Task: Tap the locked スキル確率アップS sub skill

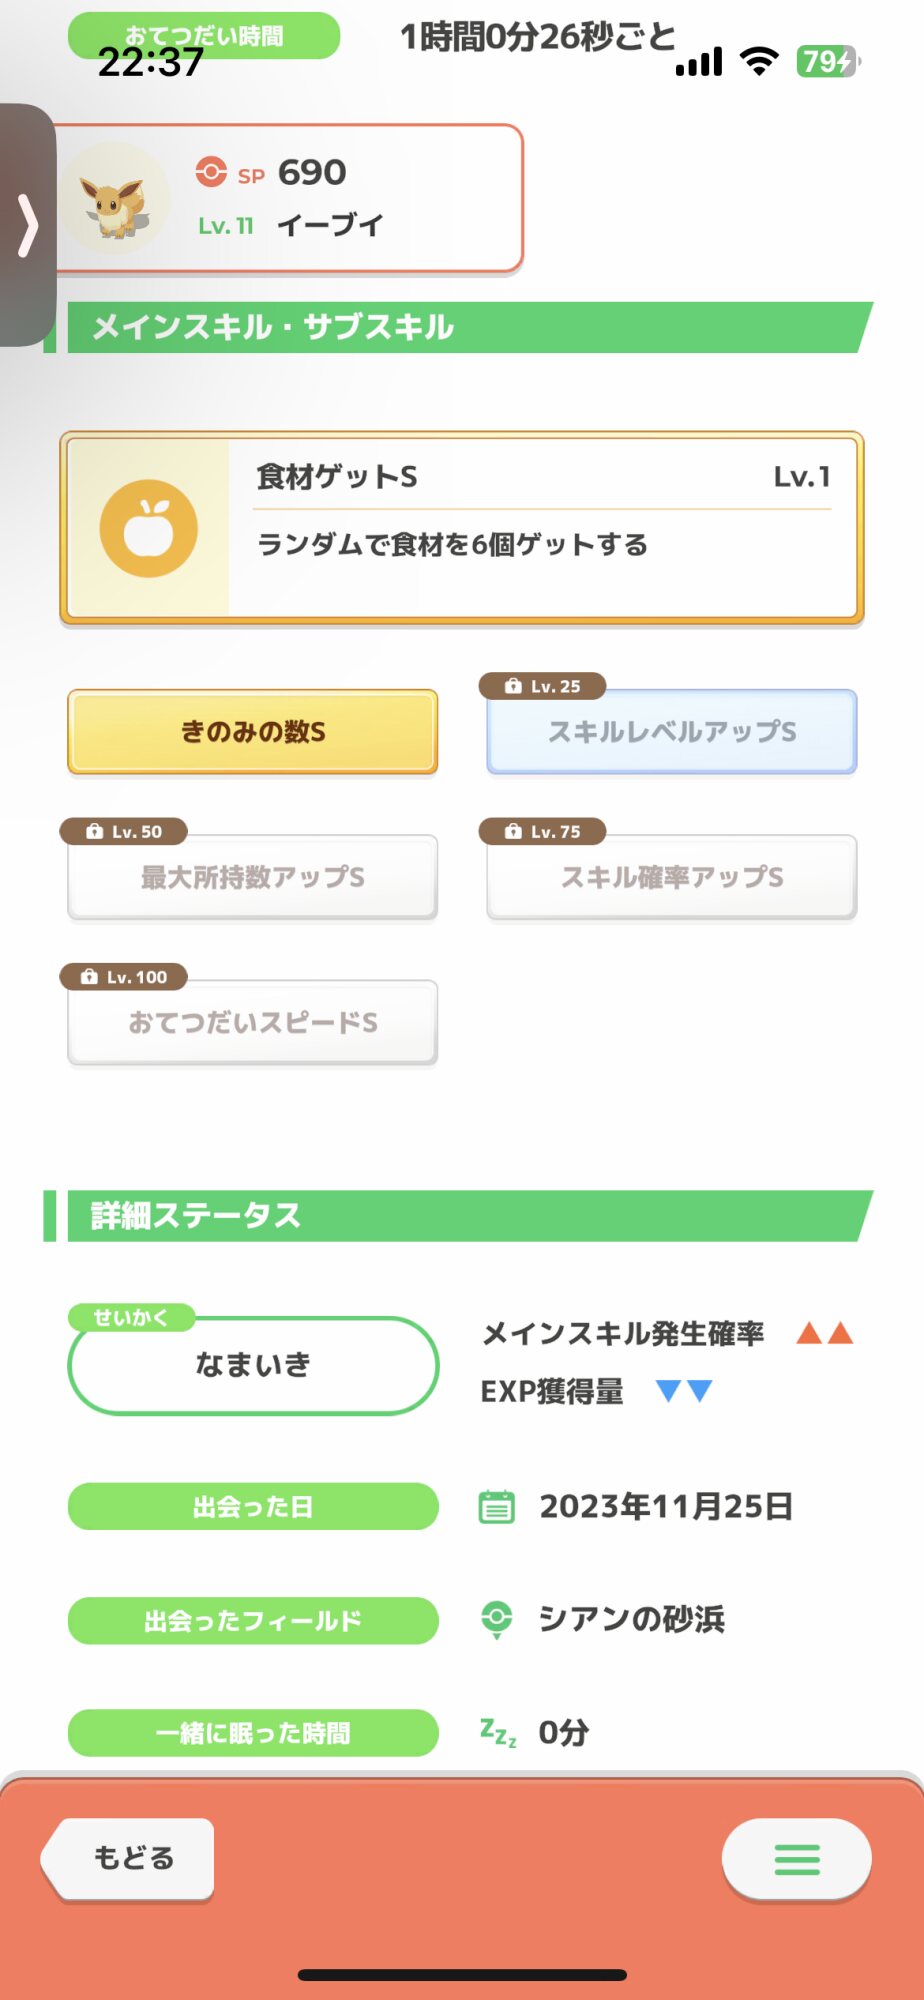Action: [671, 878]
